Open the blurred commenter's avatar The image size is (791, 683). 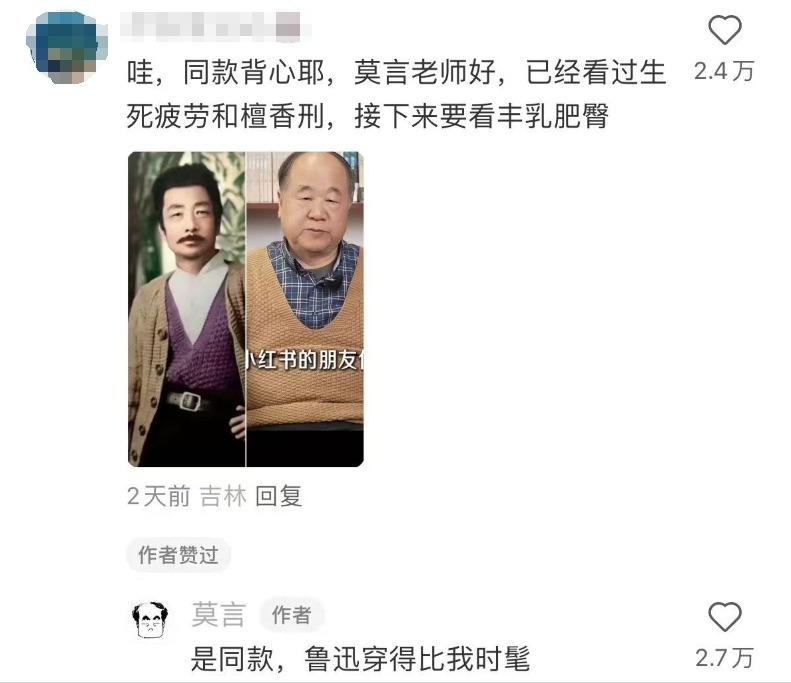tap(67, 46)
